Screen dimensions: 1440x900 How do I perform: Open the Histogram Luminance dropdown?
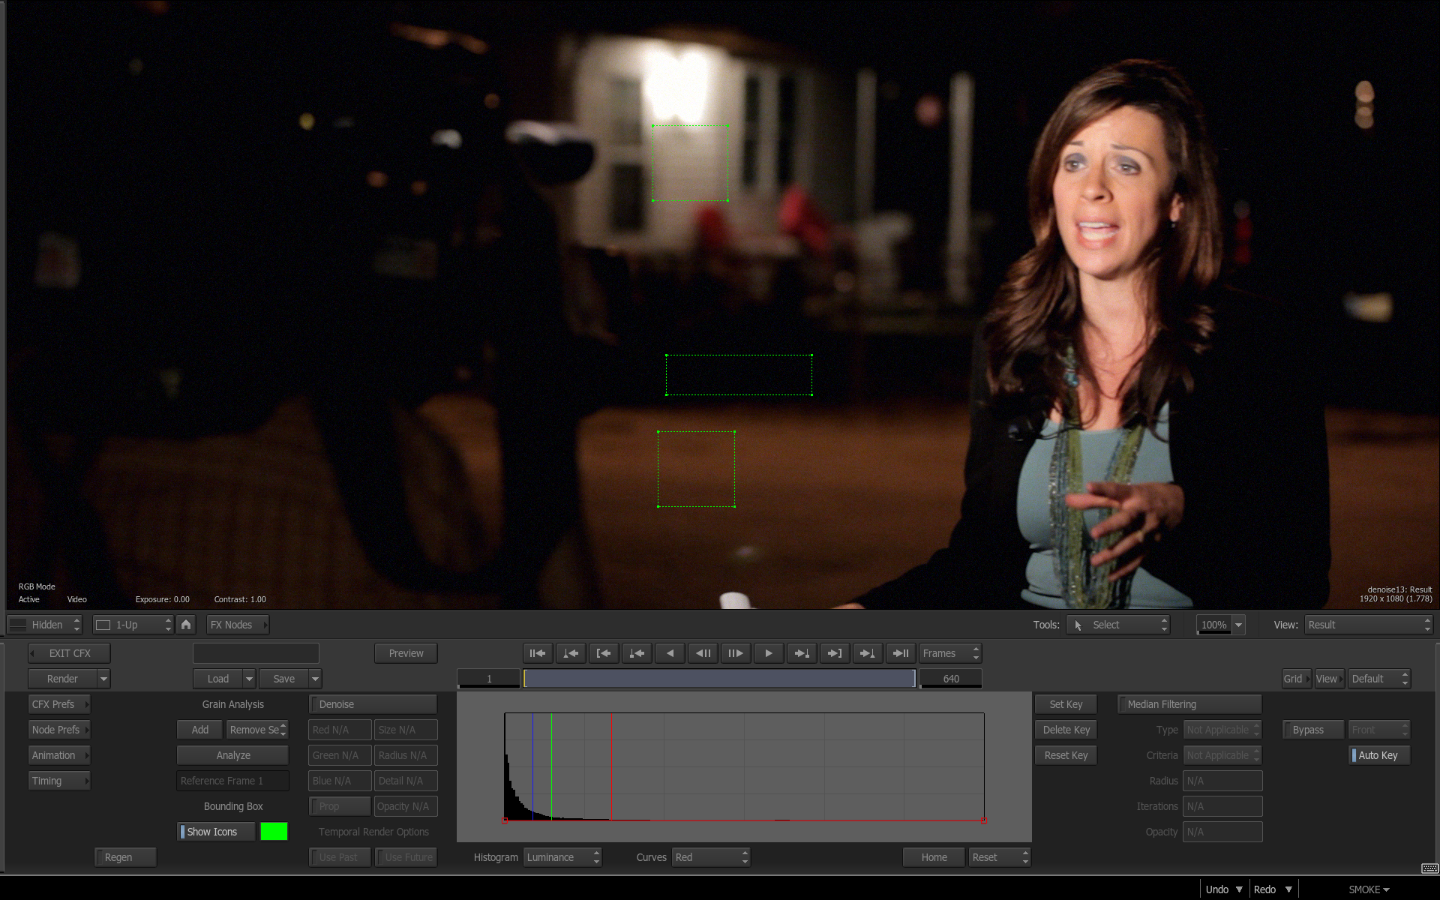562,858
